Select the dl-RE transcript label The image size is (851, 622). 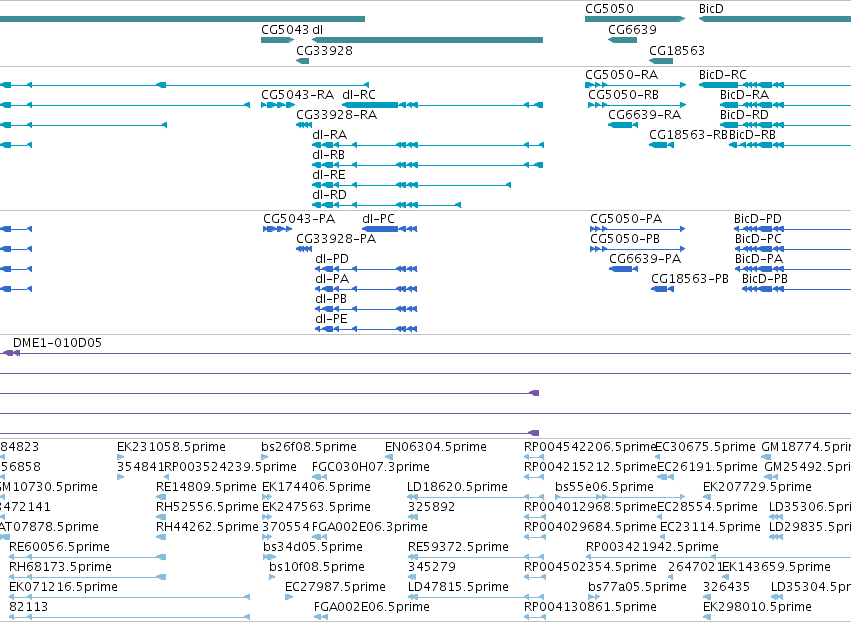coord(329,175)
